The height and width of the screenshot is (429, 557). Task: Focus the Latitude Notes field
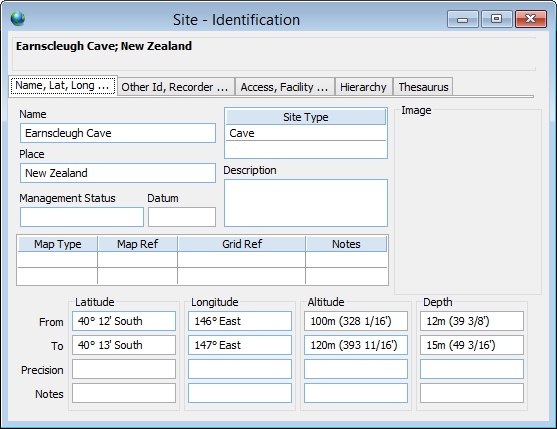124,393
